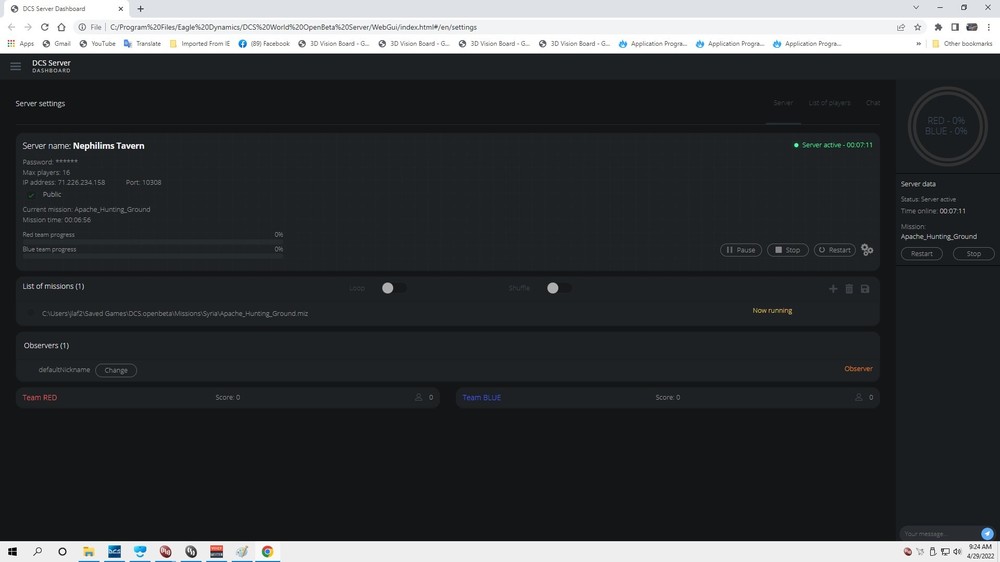
Task: Select the Team RED panel header
Action: point(228,397)
